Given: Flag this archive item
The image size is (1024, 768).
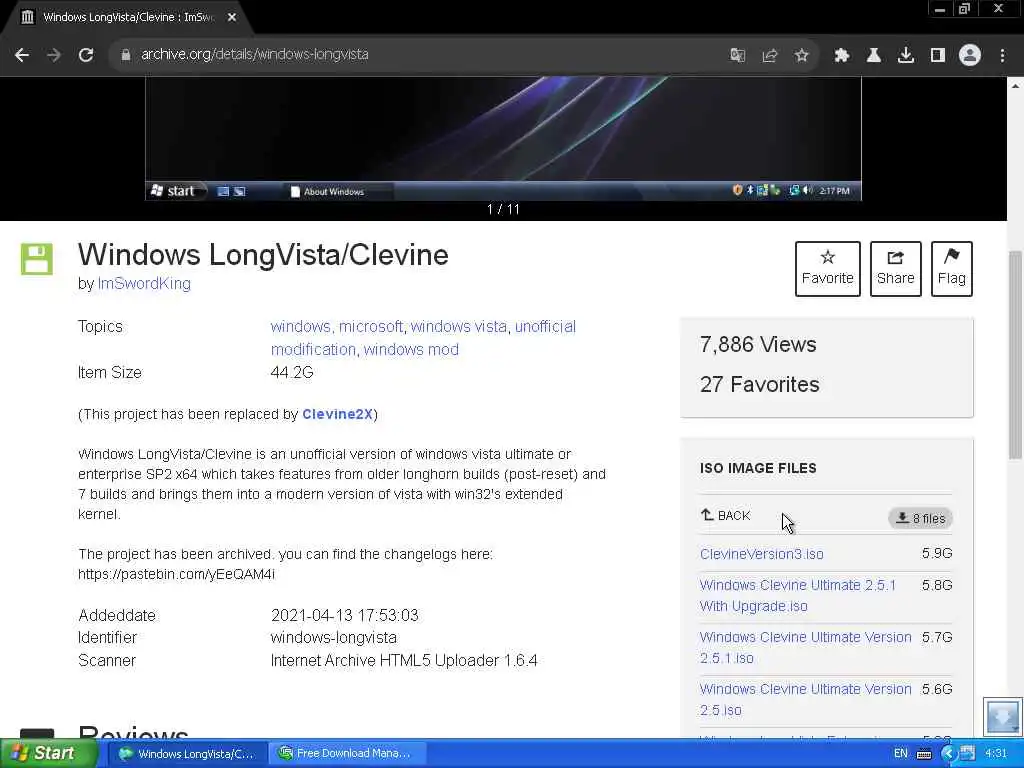Looking at the screenshot, I should coord(952,268).
